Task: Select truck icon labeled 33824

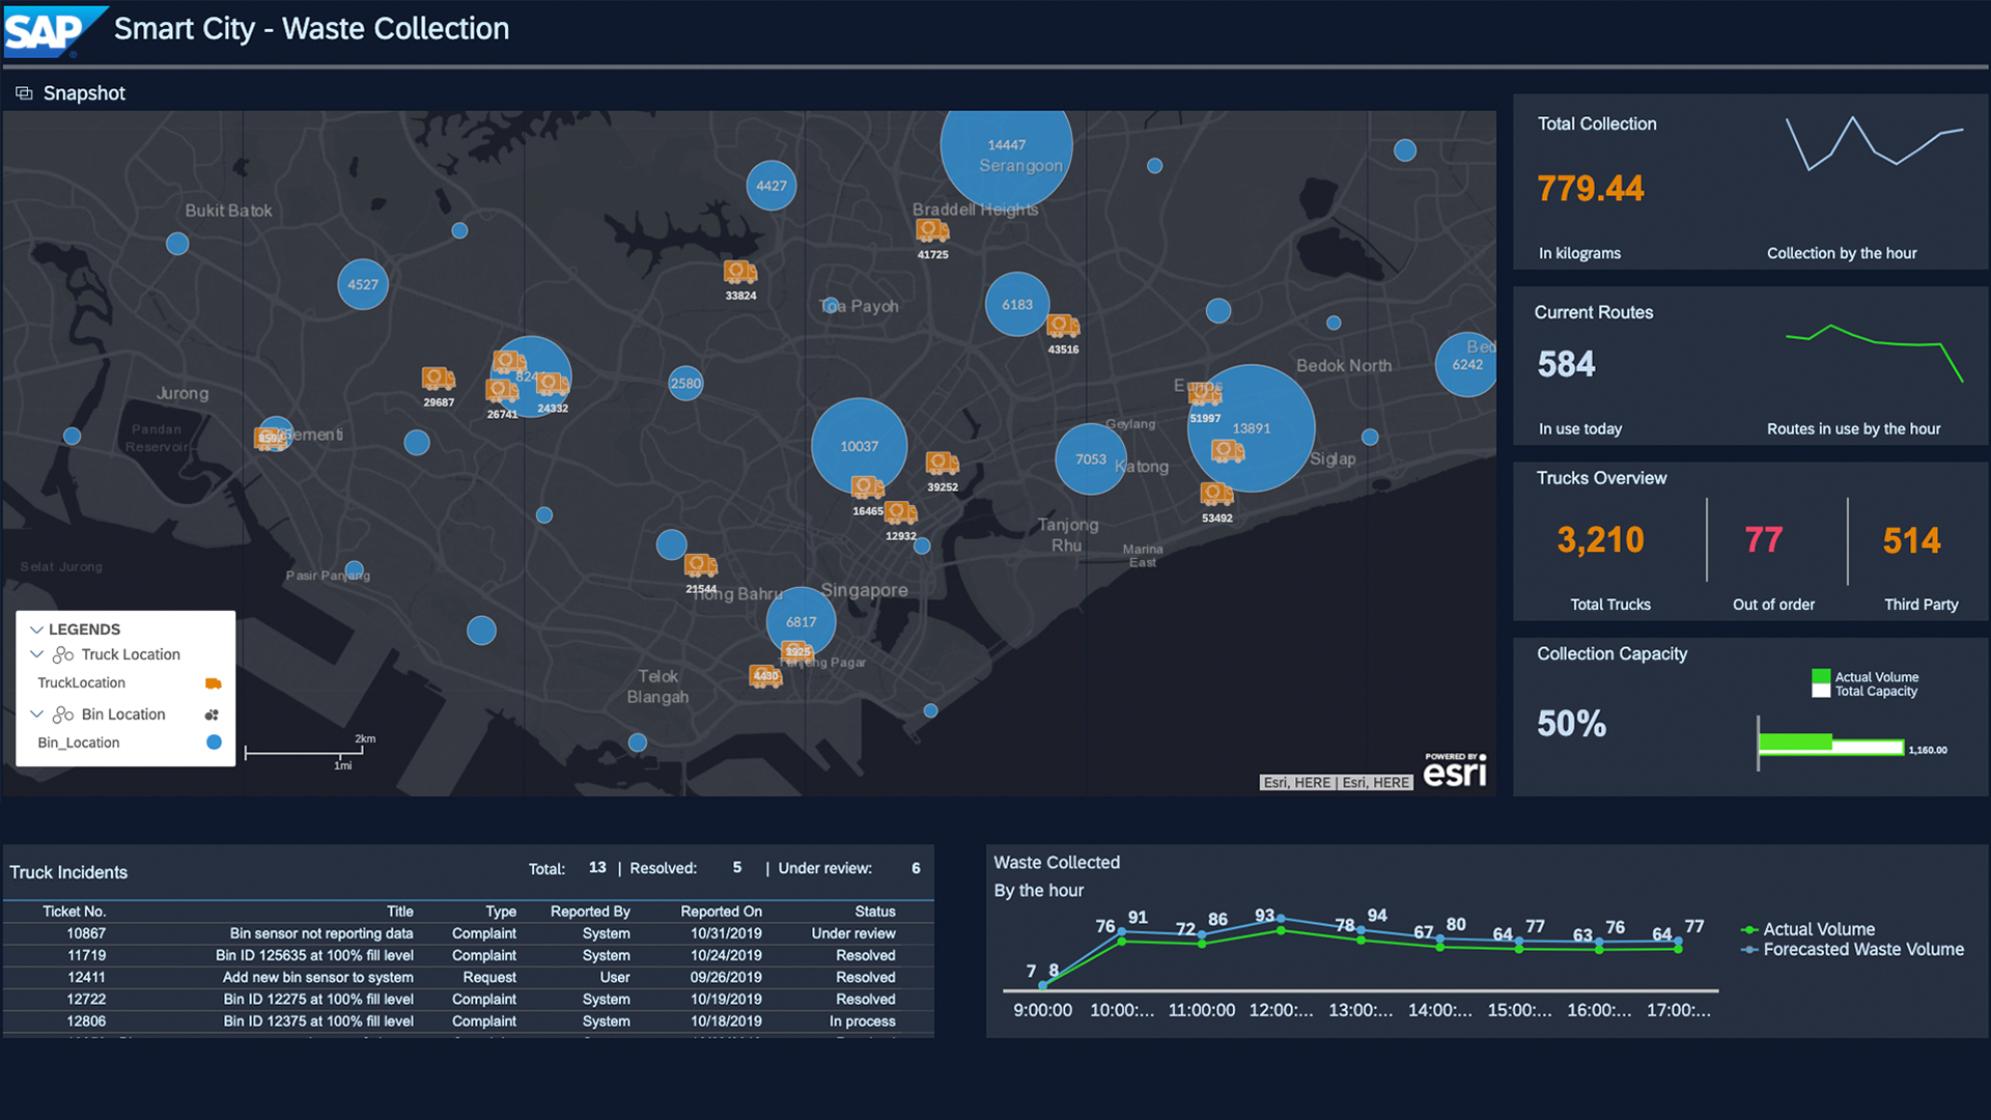Action: click(740, 272)
